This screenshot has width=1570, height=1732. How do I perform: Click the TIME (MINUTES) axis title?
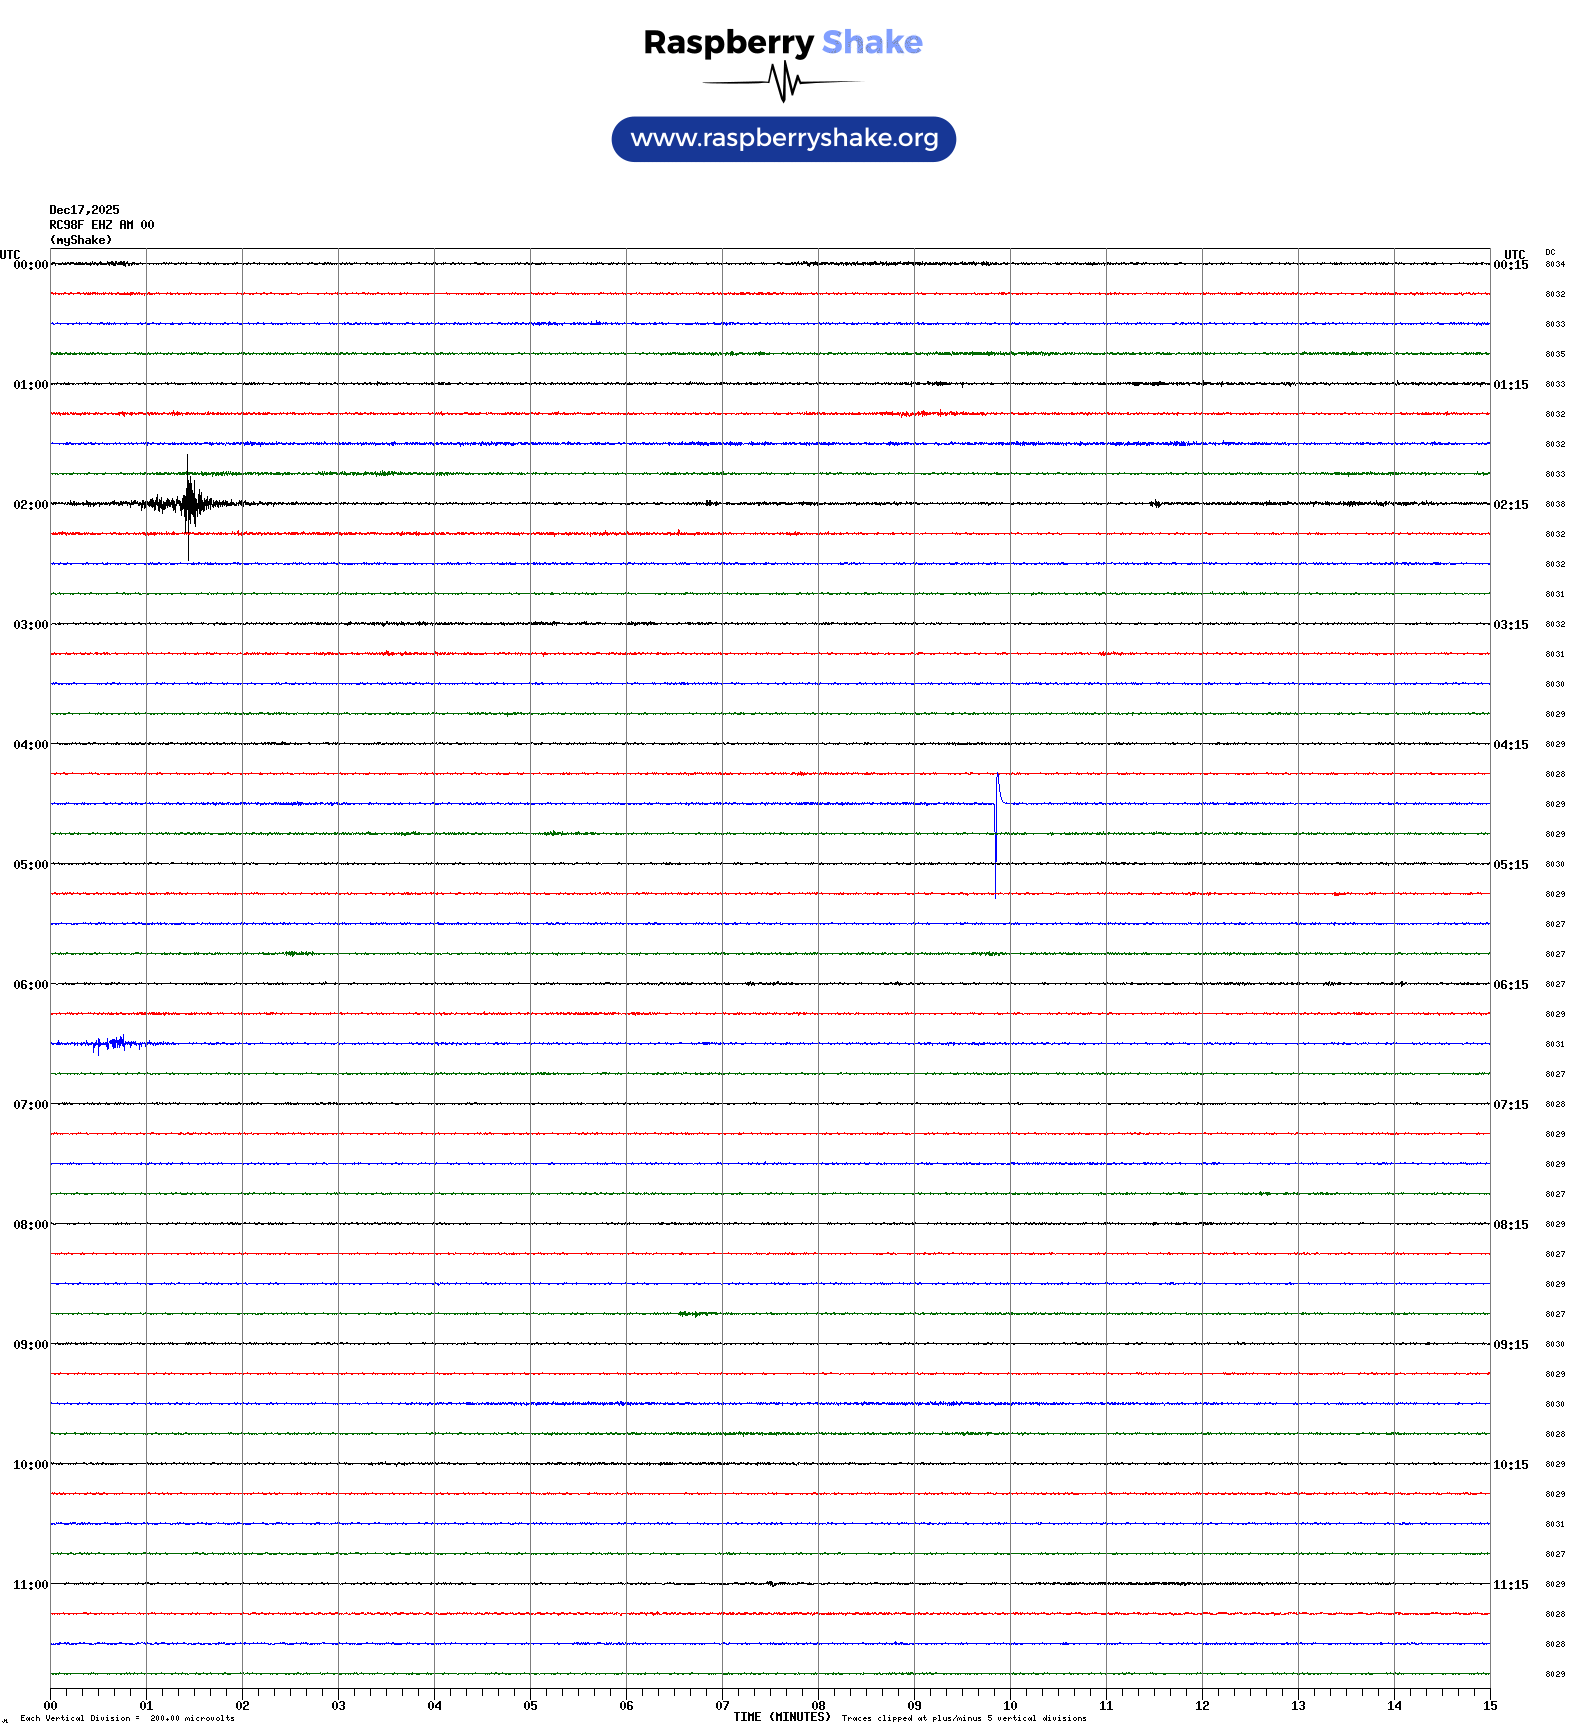[781, 1717]
